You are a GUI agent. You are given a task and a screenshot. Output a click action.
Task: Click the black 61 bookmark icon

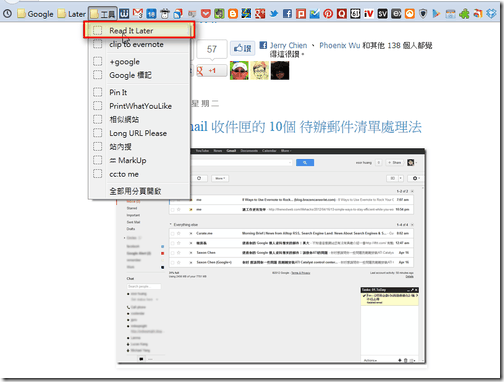355,14
